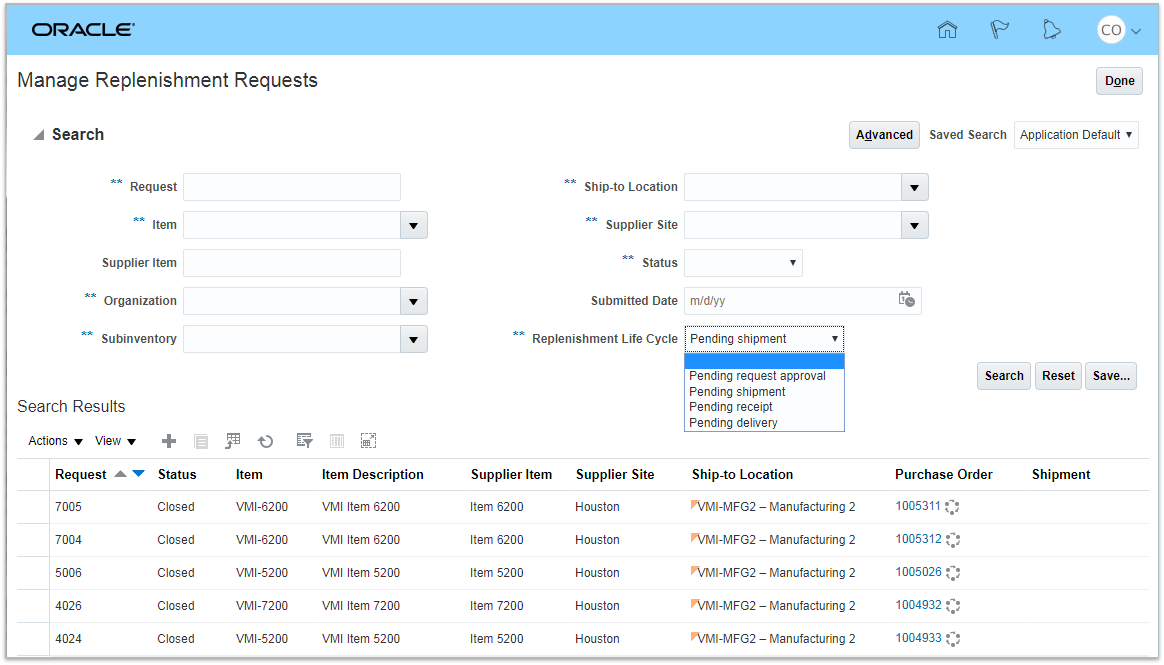Screen dimensions: 1164x665
Task: Add a new request with the plus icon
Action: click(x=169, y=441)
